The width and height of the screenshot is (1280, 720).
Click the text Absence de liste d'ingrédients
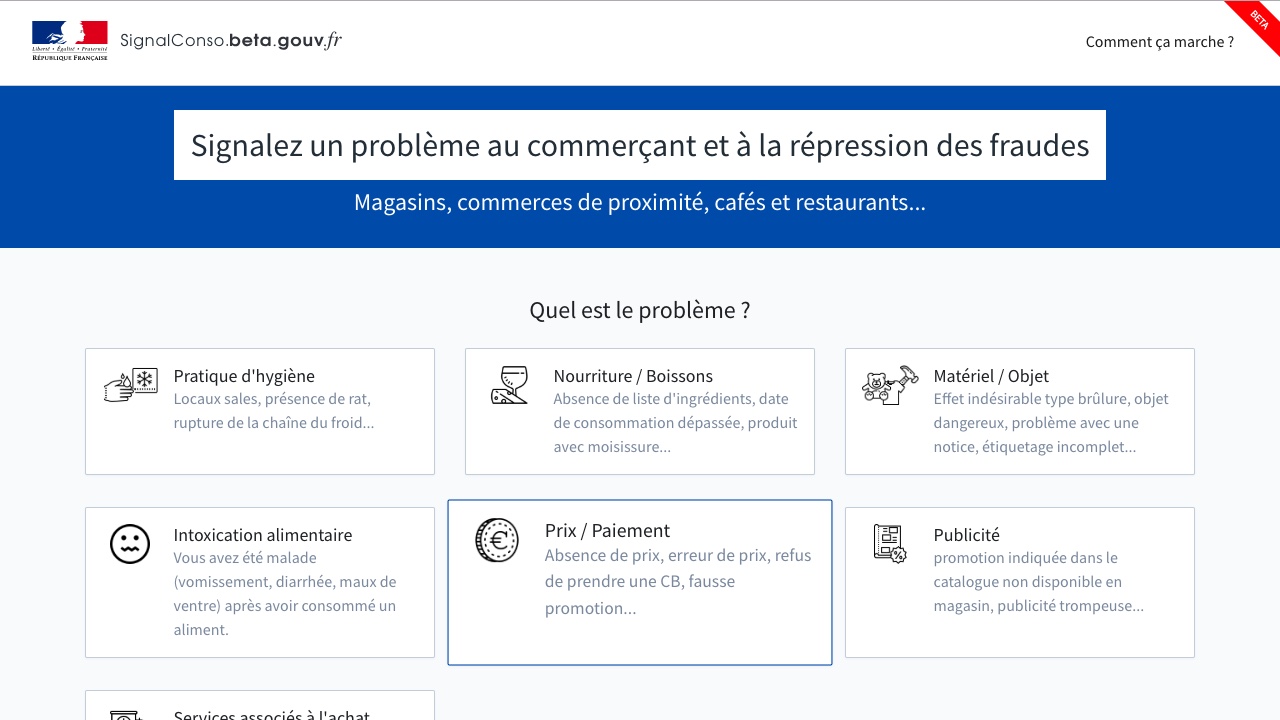(676, 422)
